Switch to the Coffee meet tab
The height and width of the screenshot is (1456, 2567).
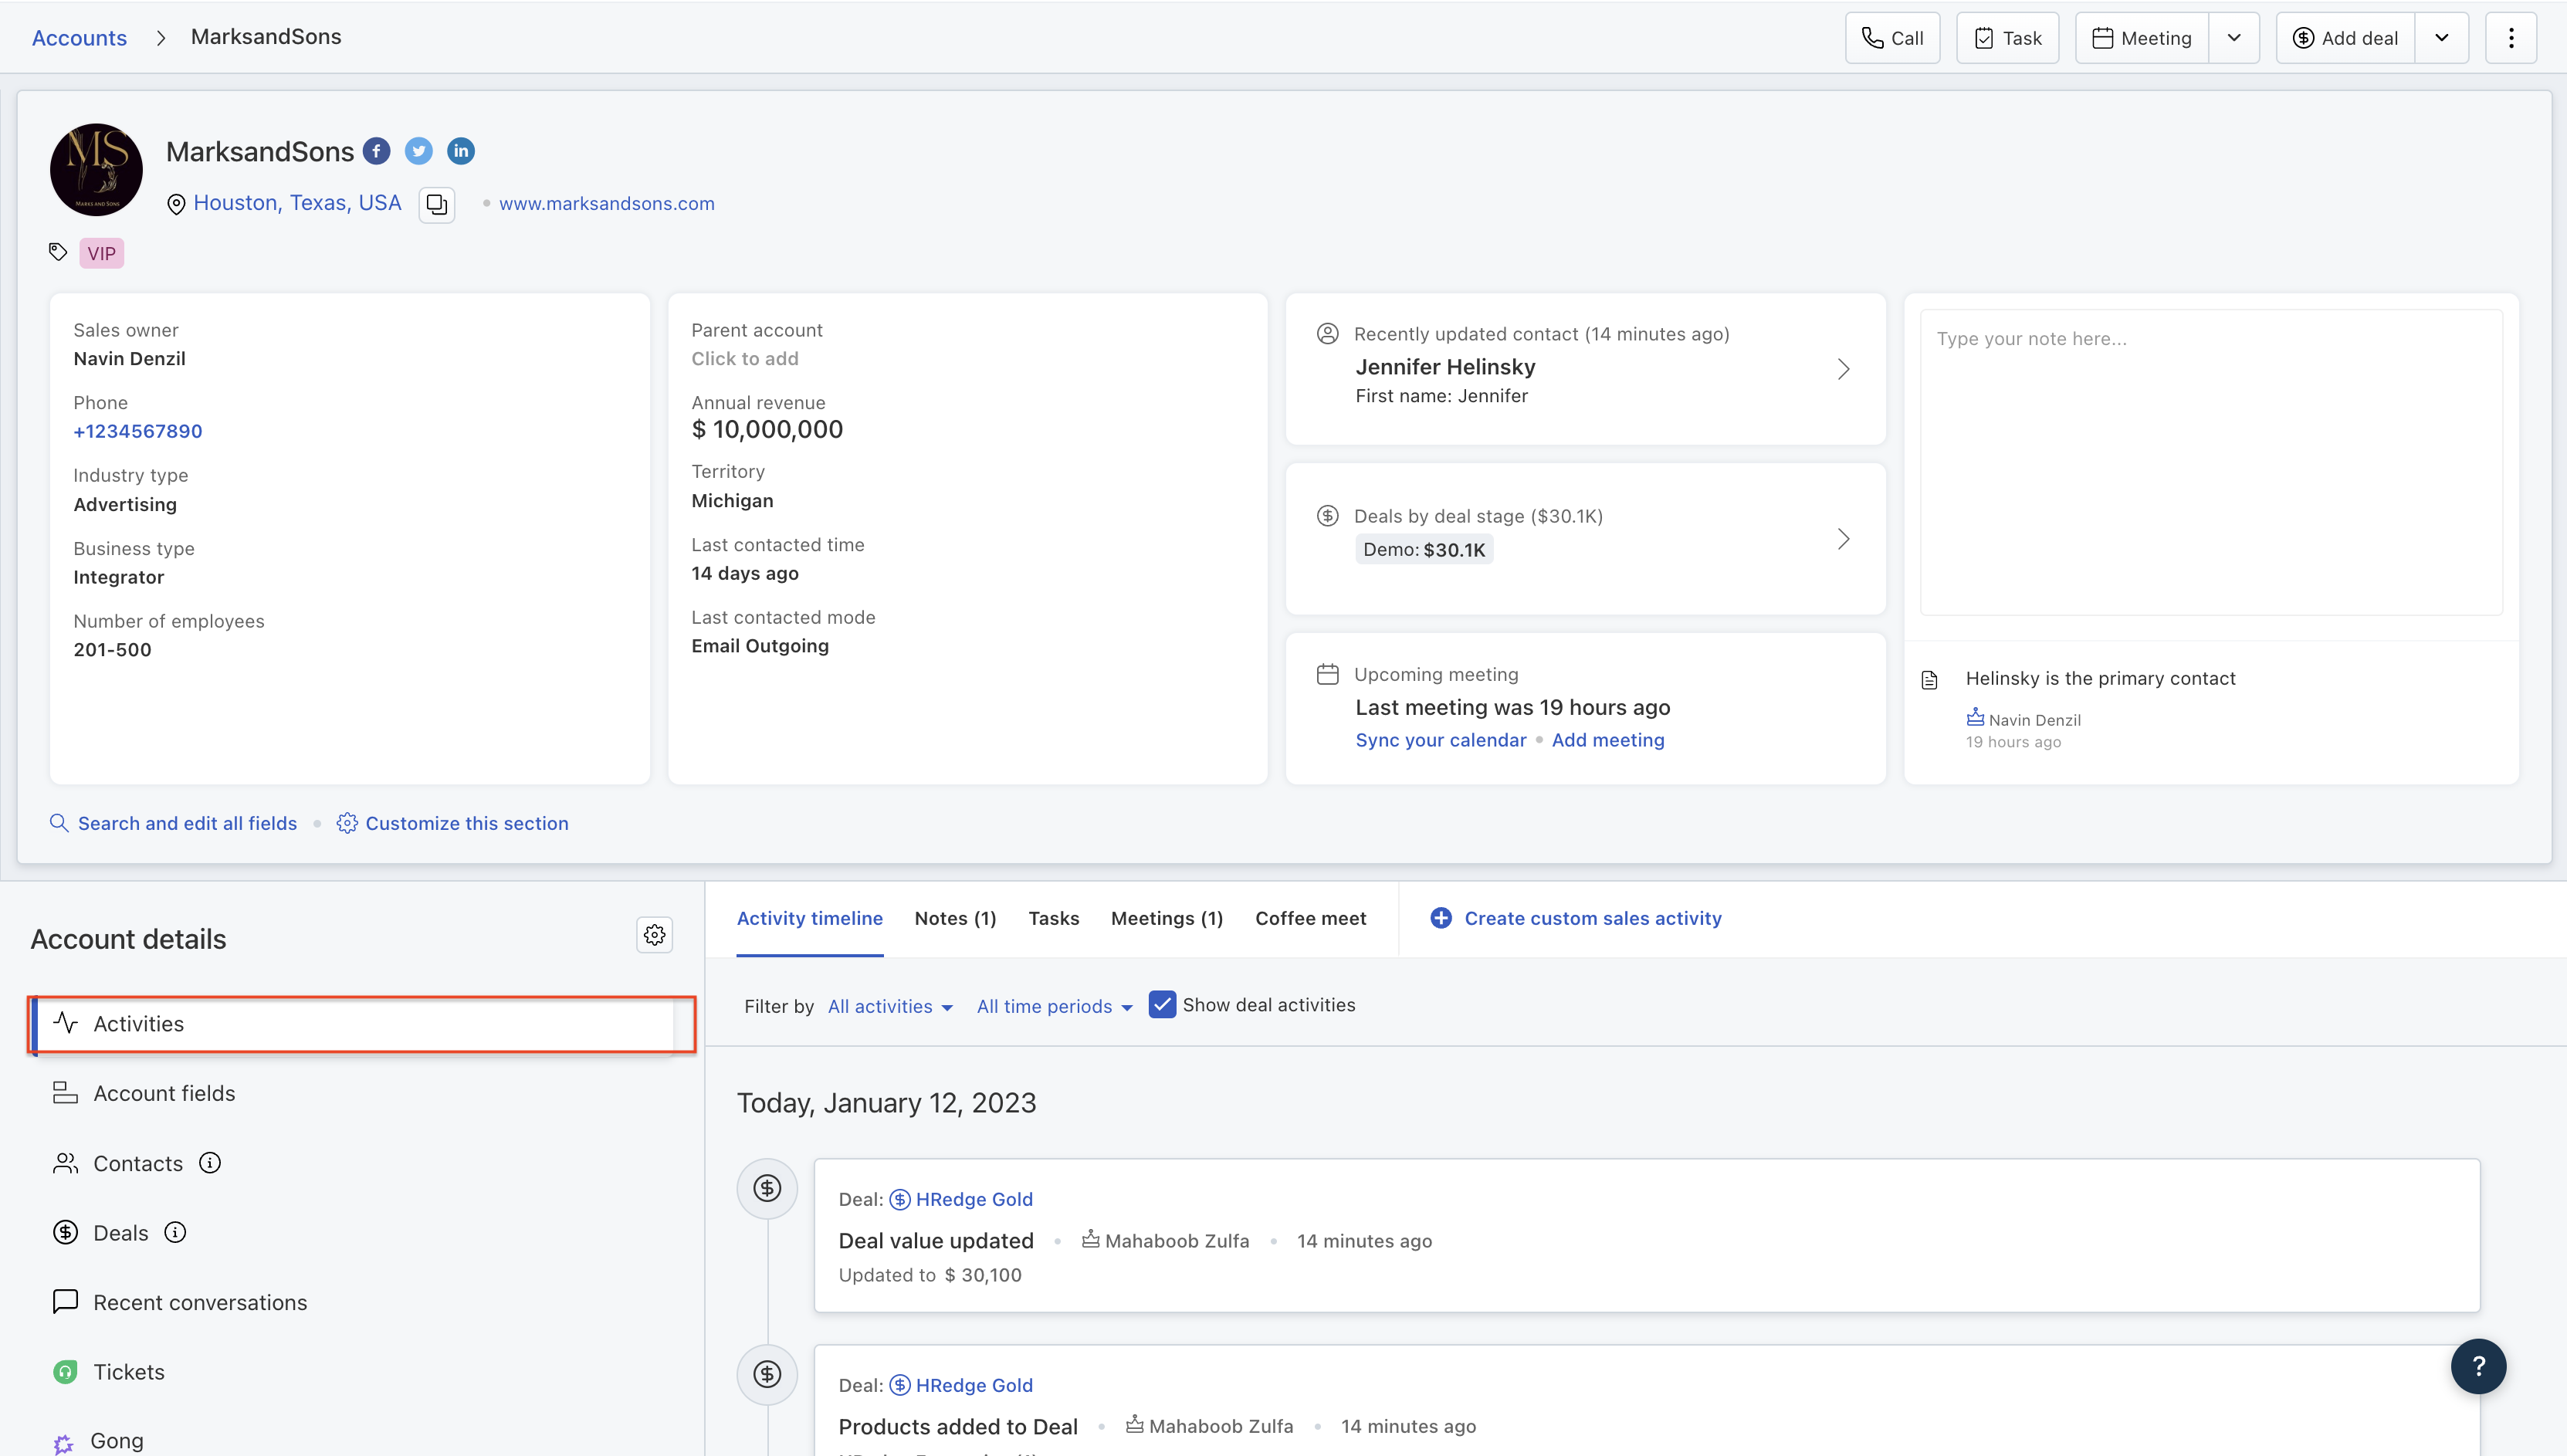[1310, 918]
